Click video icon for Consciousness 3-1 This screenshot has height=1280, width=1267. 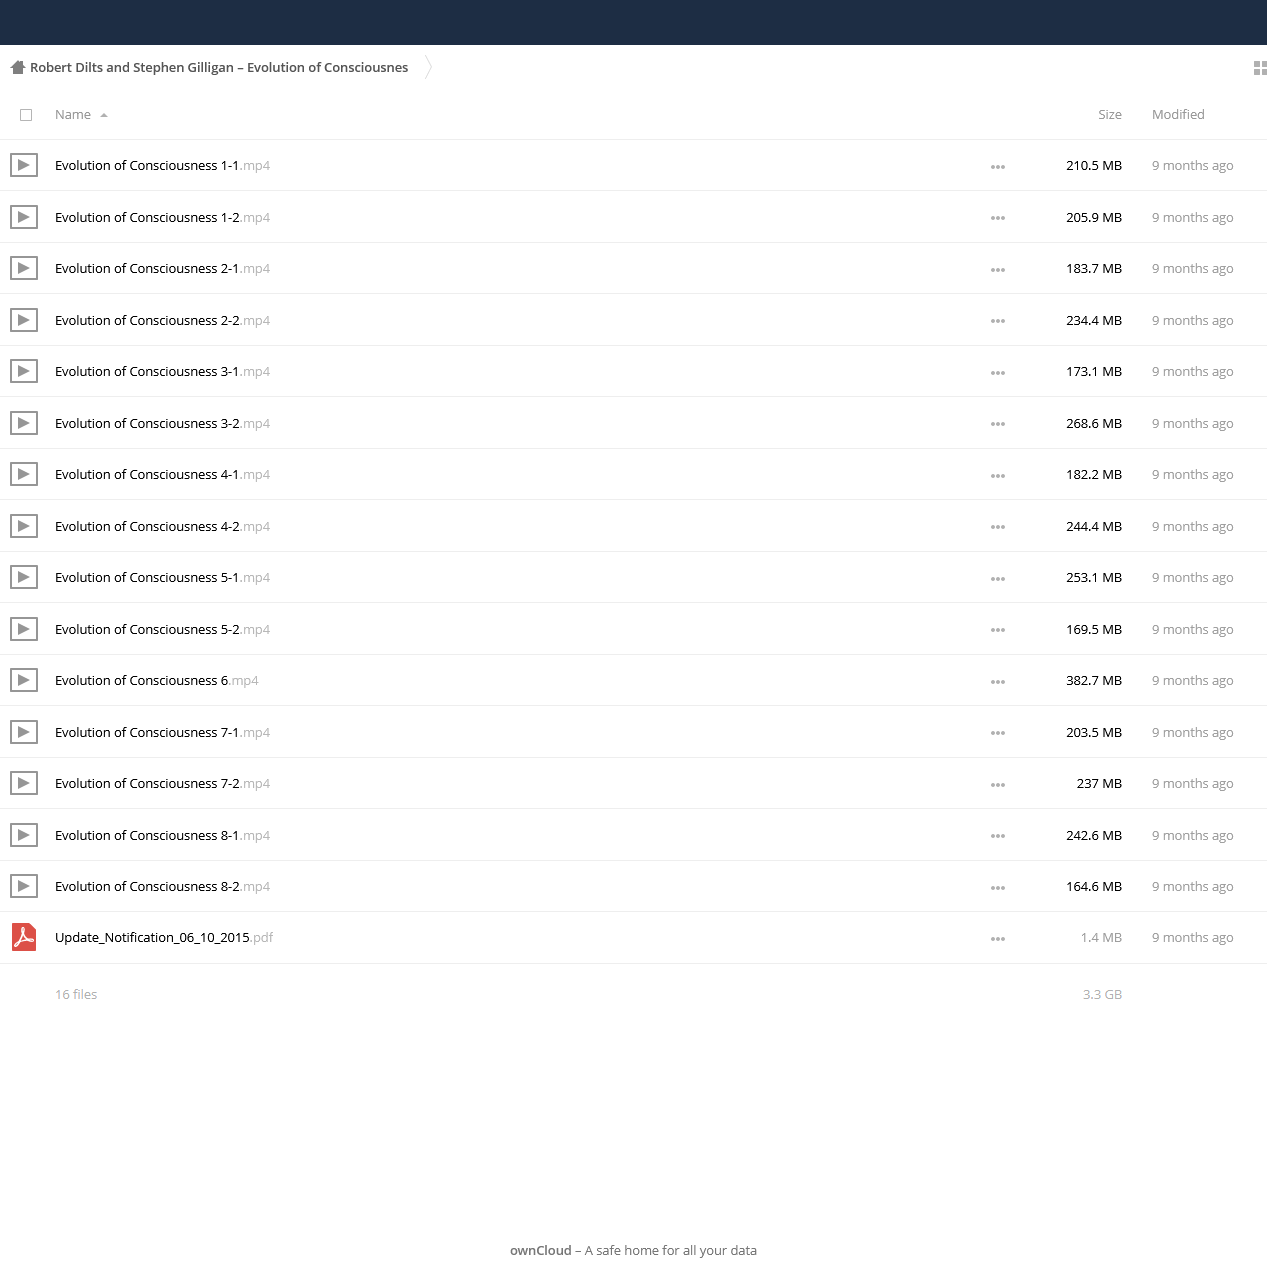pyautogui.click(x=24, y=371)
